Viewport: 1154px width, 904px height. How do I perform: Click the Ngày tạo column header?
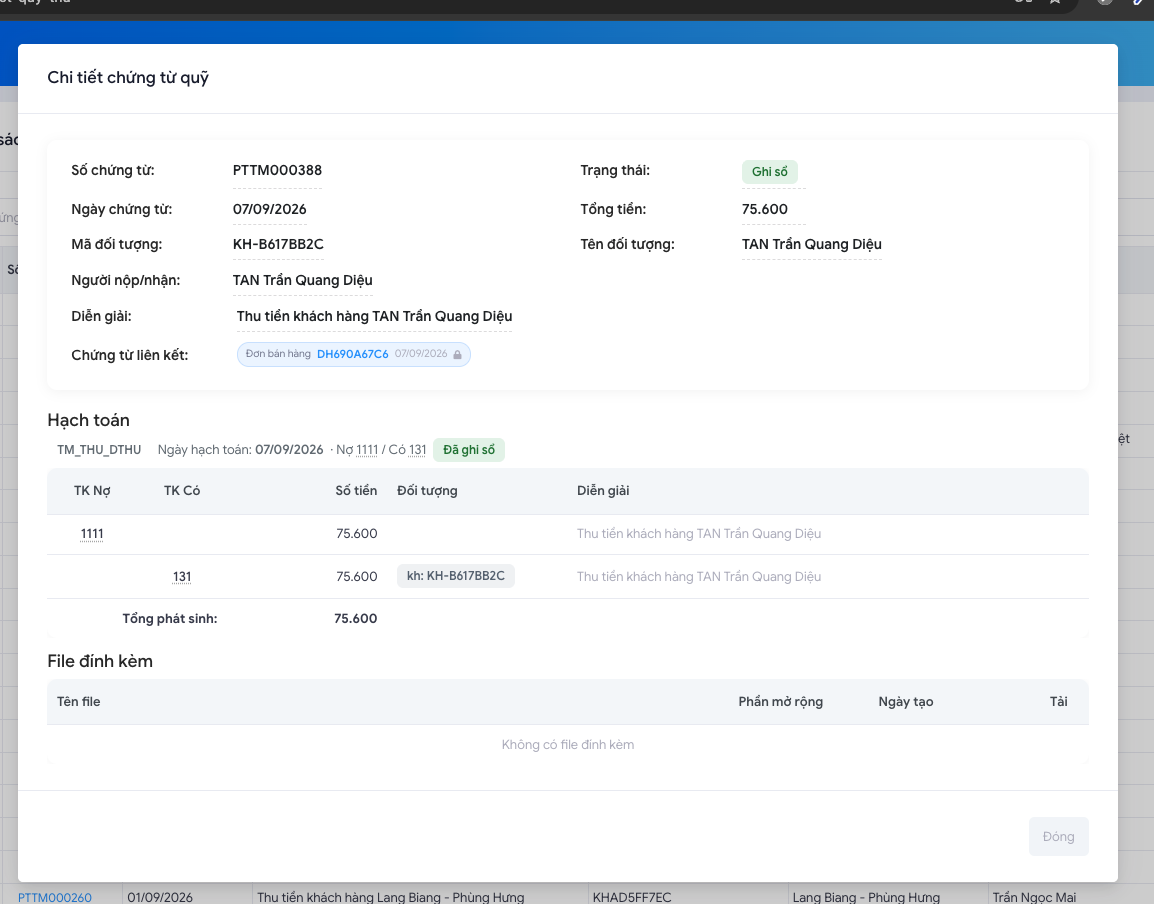pyautogui.click(x=905, y=702)
